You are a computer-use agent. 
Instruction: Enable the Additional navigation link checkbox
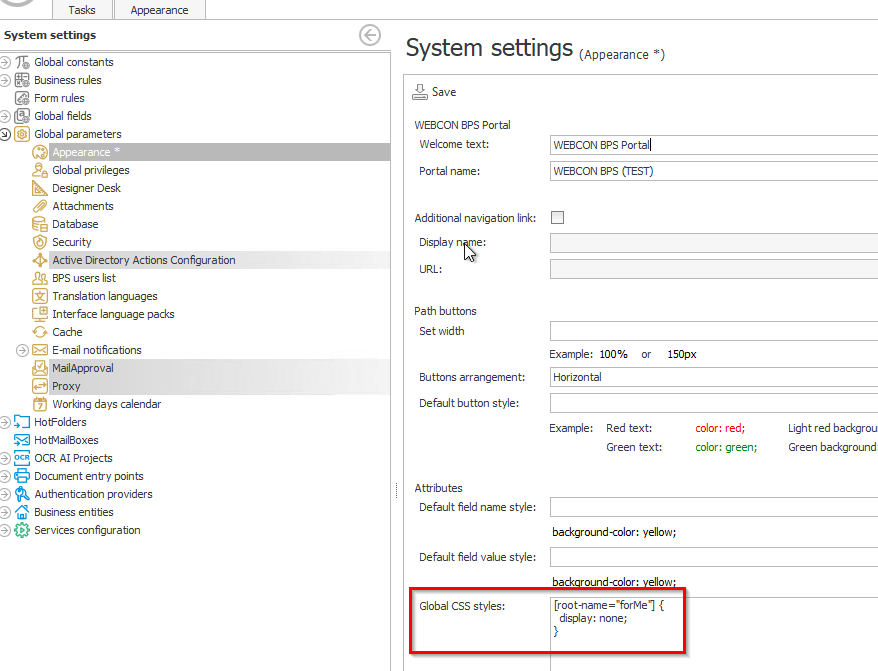tap(557, 217)
